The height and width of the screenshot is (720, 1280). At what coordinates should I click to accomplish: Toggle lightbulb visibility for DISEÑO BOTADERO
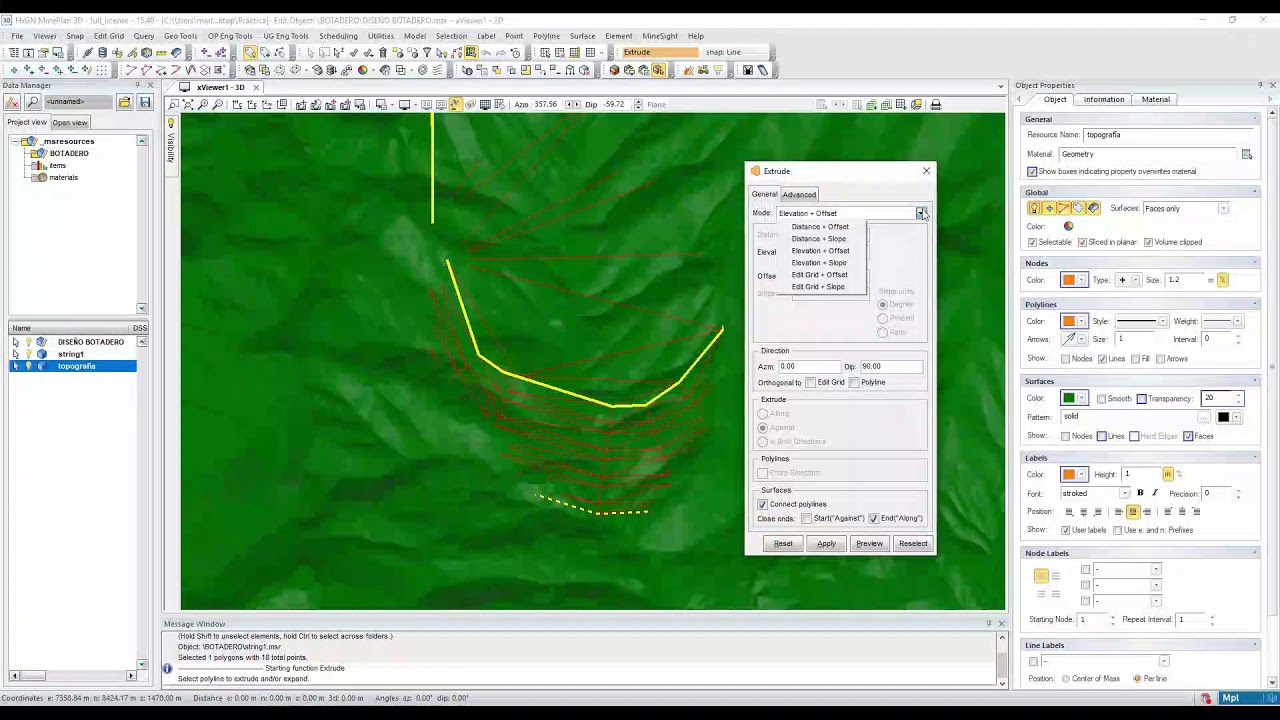tap(28, 342)
